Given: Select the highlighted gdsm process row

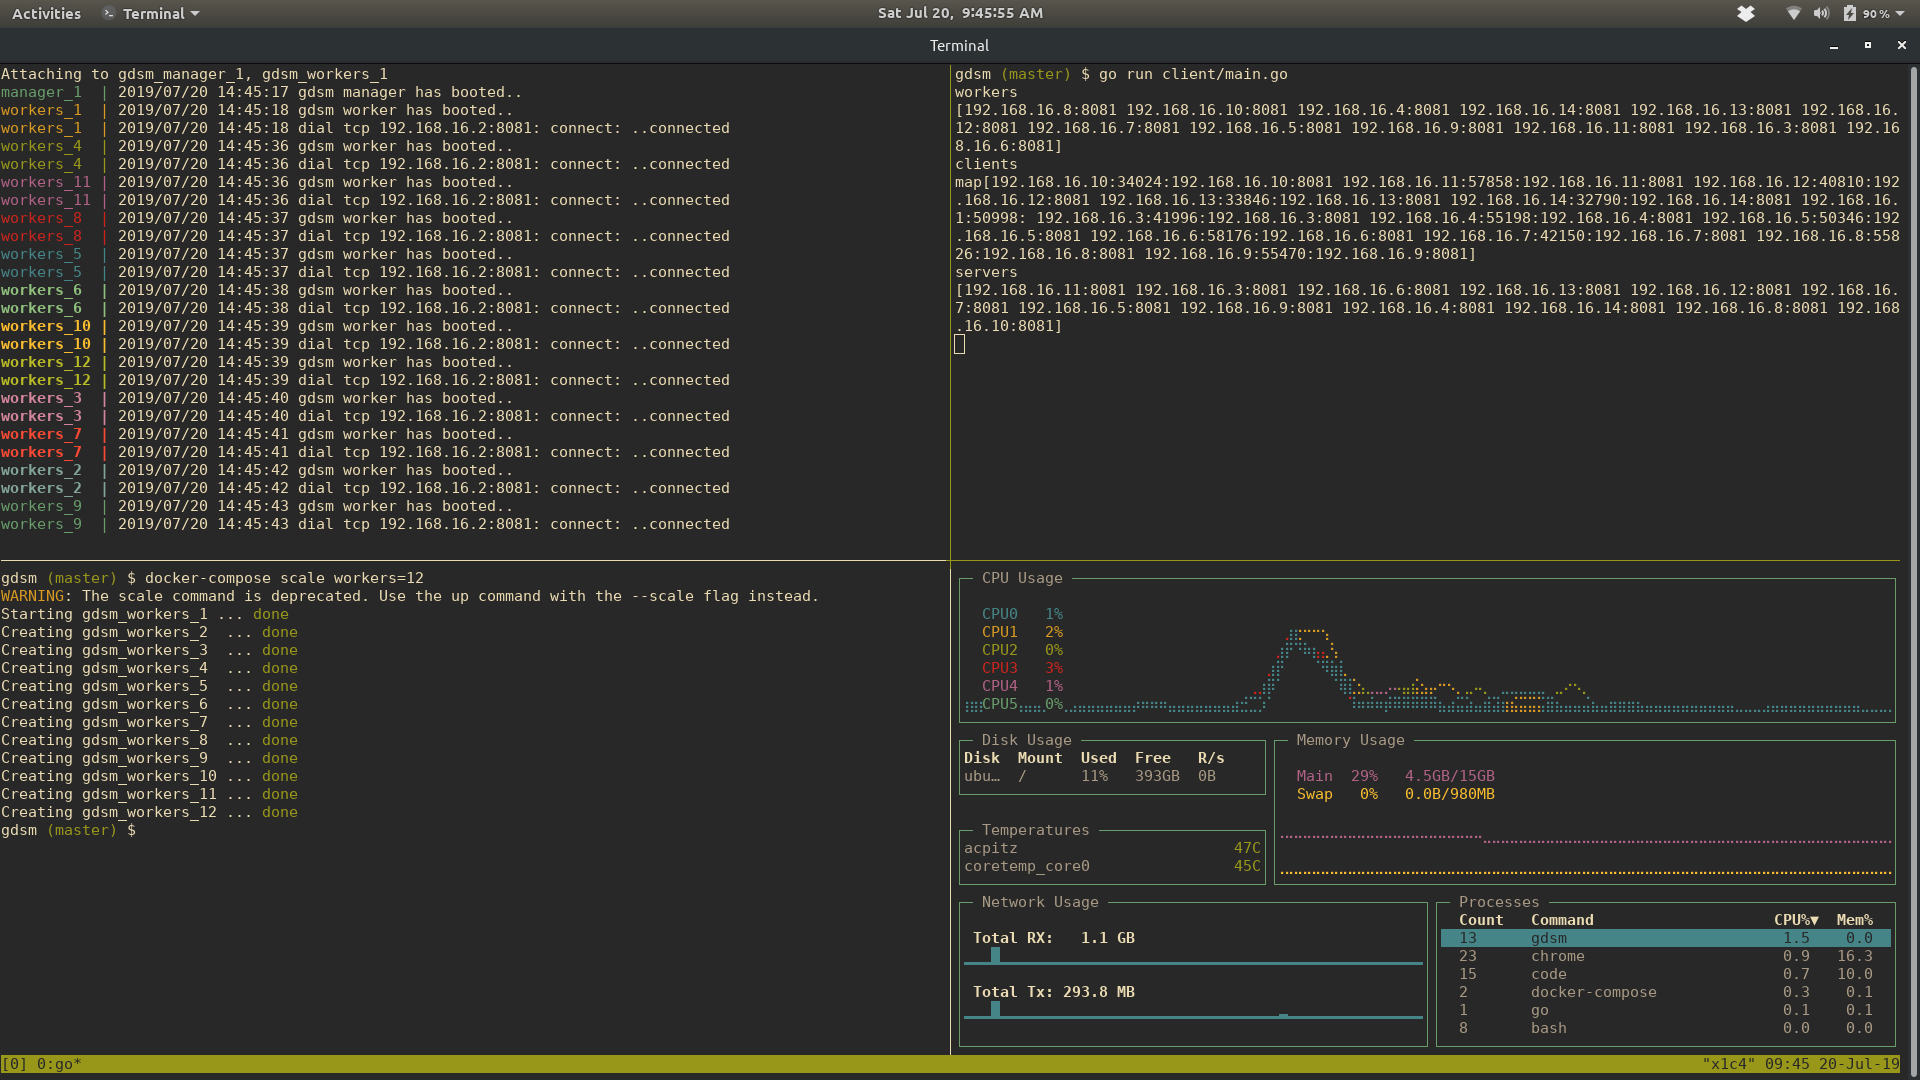Looking at the screenshot, I should point(1665,938).
